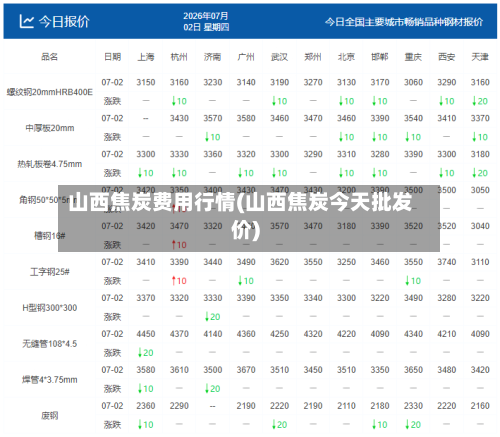Click 角钢 Tianjin price 3050
This screenshot has width=500, height=437.
pyautogui.click(x=480, y=190)
